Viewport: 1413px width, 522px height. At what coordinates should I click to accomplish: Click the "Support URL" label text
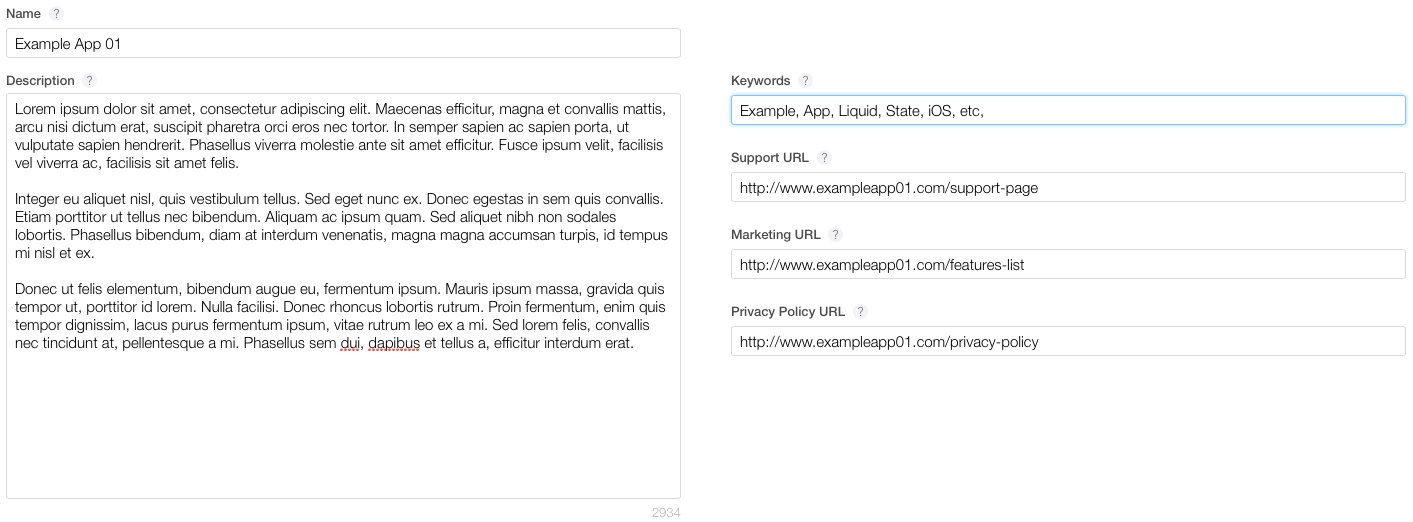tap(769, 158)
